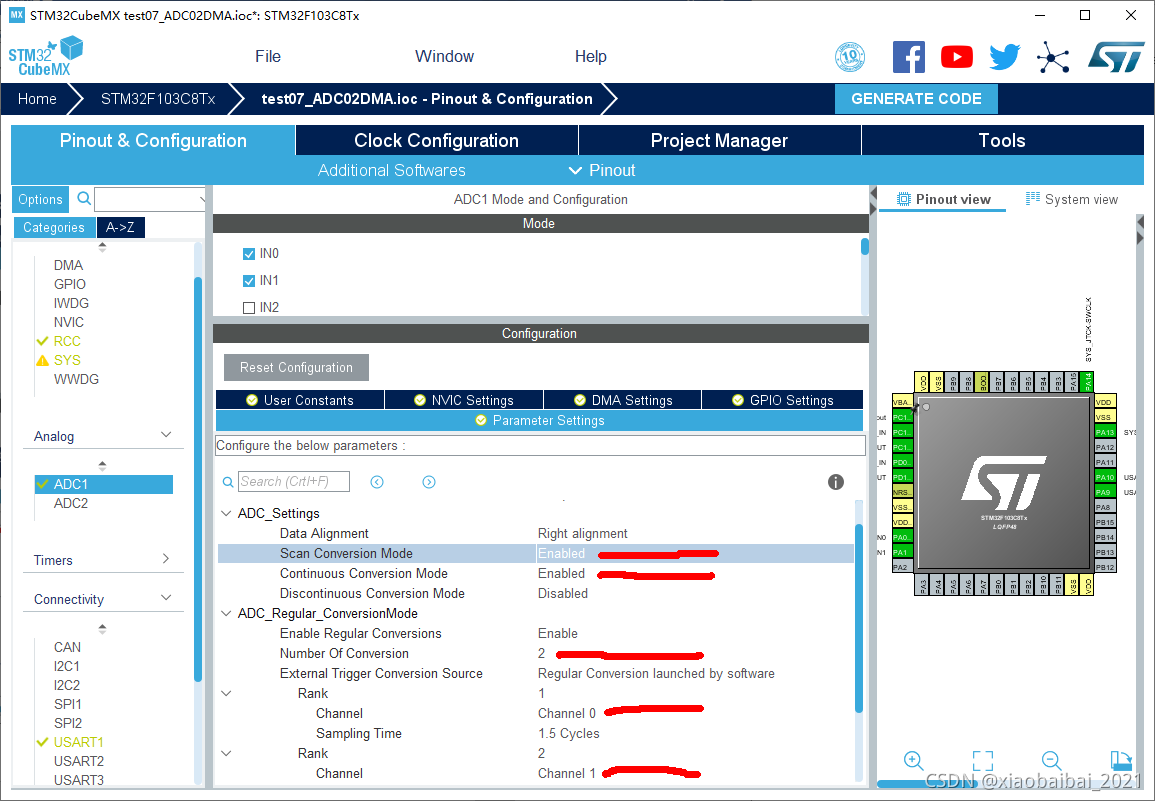Click the ST community network icon
The width and height of the screenshot is (1155, 801).
[1053, 57]
